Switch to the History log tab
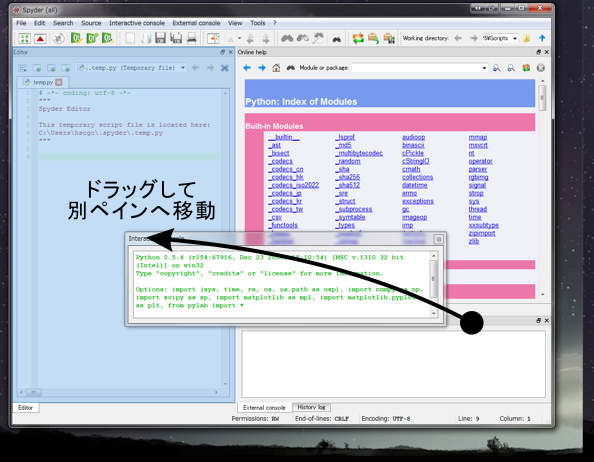Viewport: 594px width, 462px height. 311,407
